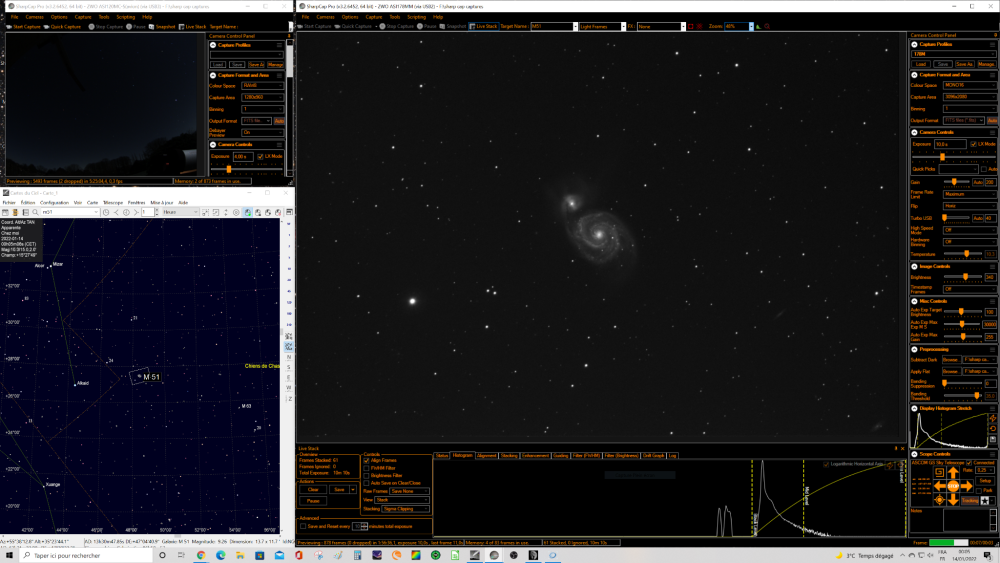Viewport: 1000px width, 563px height.
Task: Adjust the Gain slider in Camera Controls
Action: click(x=954, y=182)
